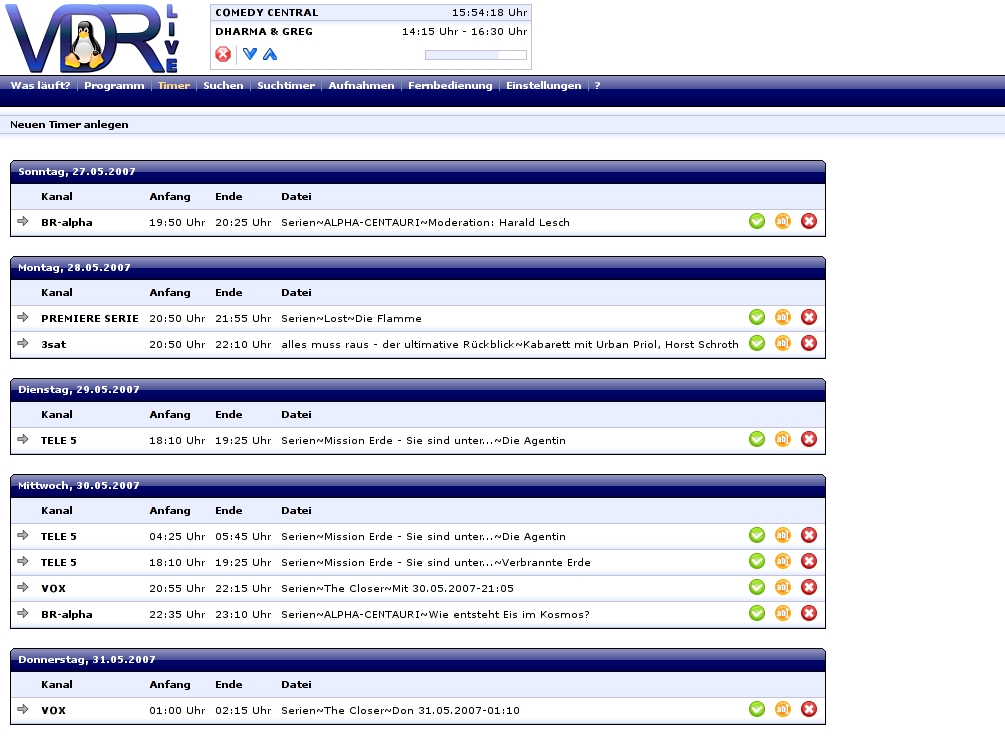
Task: Click the arrow beside the VOX 20:55 row
Action: pyautogui.click(x=23, y=587)
